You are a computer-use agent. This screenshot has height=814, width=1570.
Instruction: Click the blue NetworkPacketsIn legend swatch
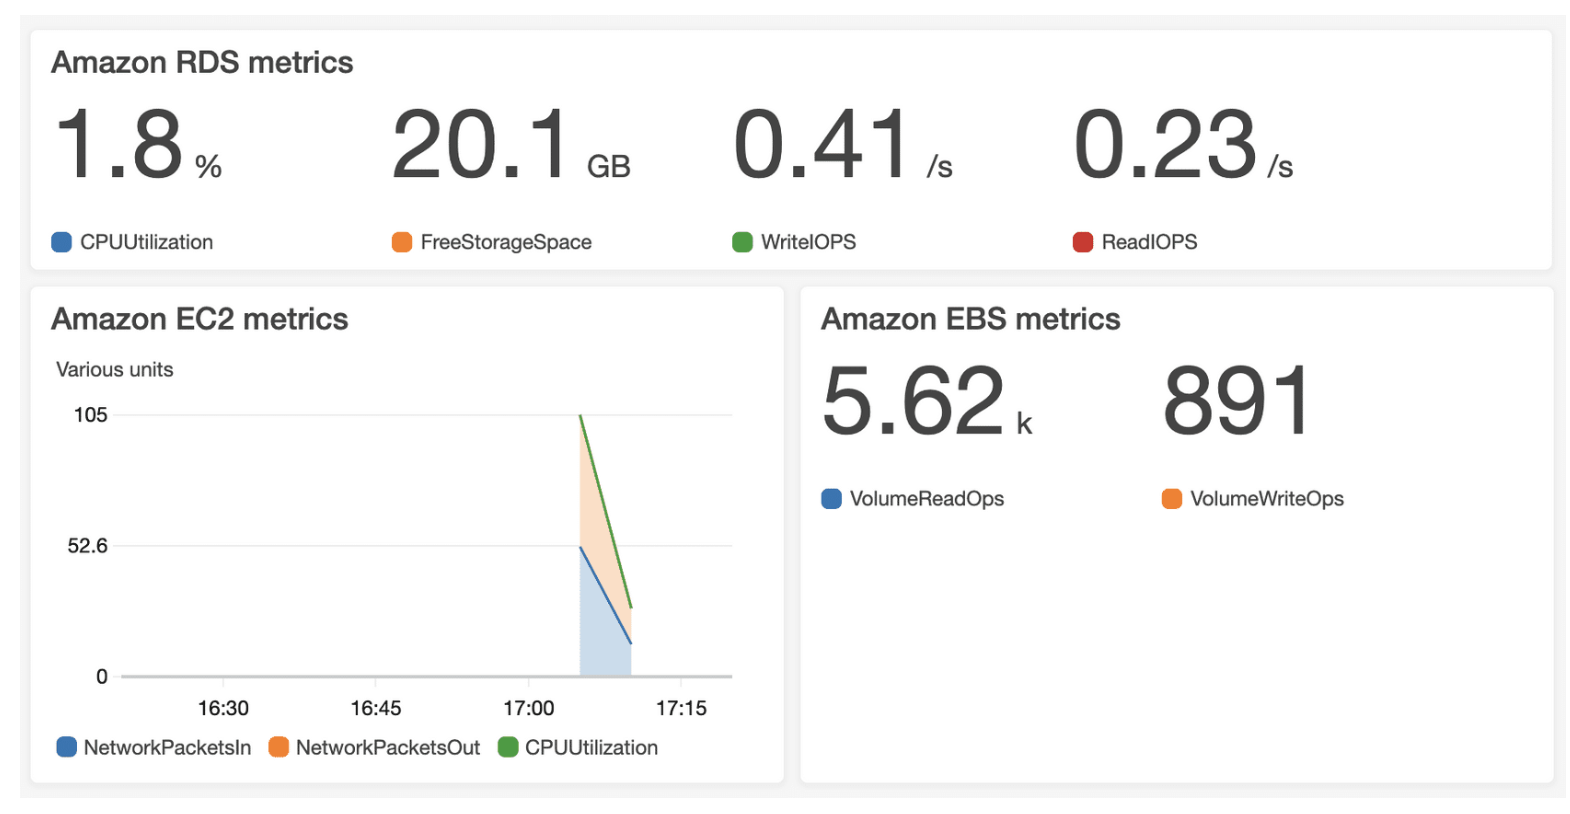click(x=67, y=747)
